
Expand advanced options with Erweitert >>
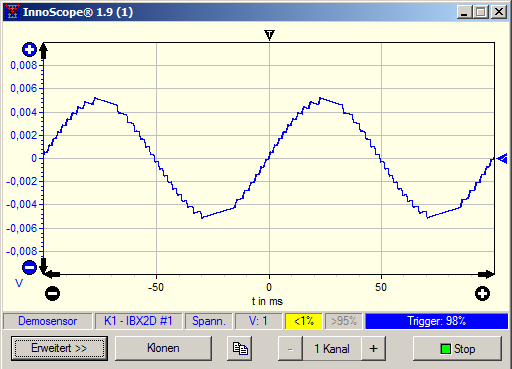[x=59, y=348]
